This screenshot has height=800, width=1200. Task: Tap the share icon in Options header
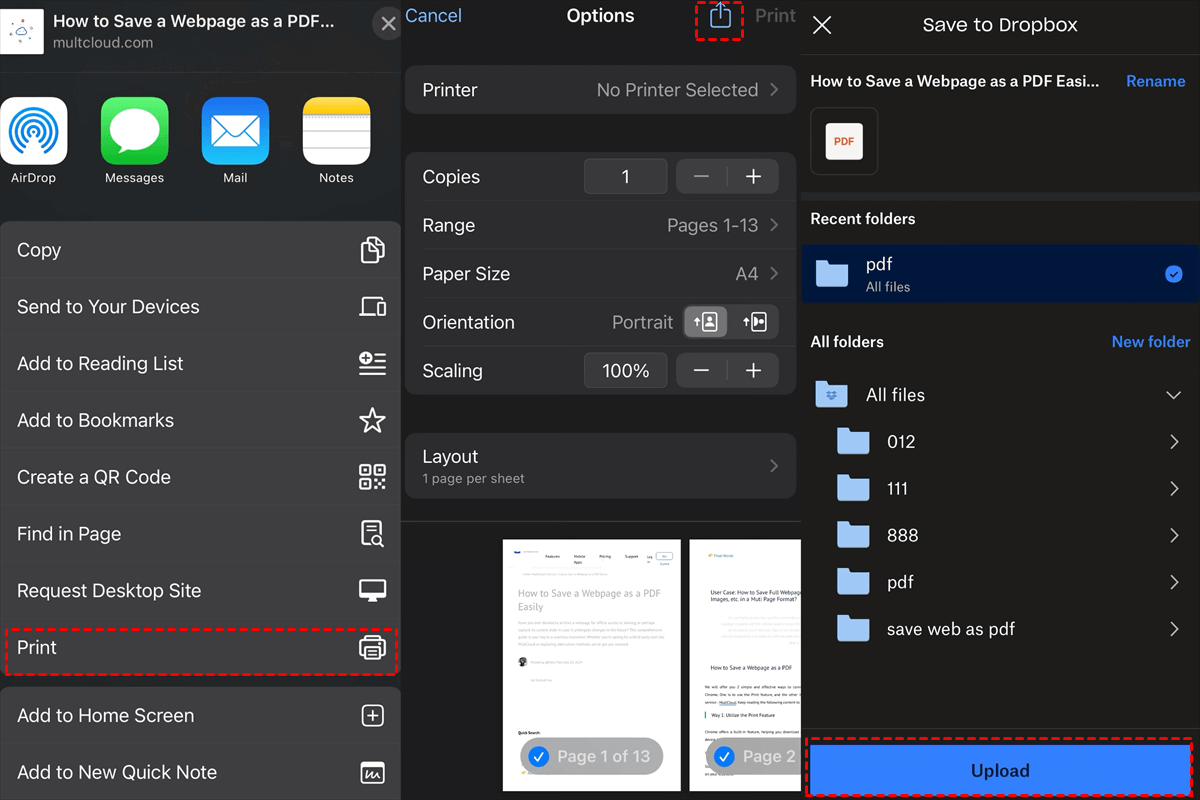720,17
